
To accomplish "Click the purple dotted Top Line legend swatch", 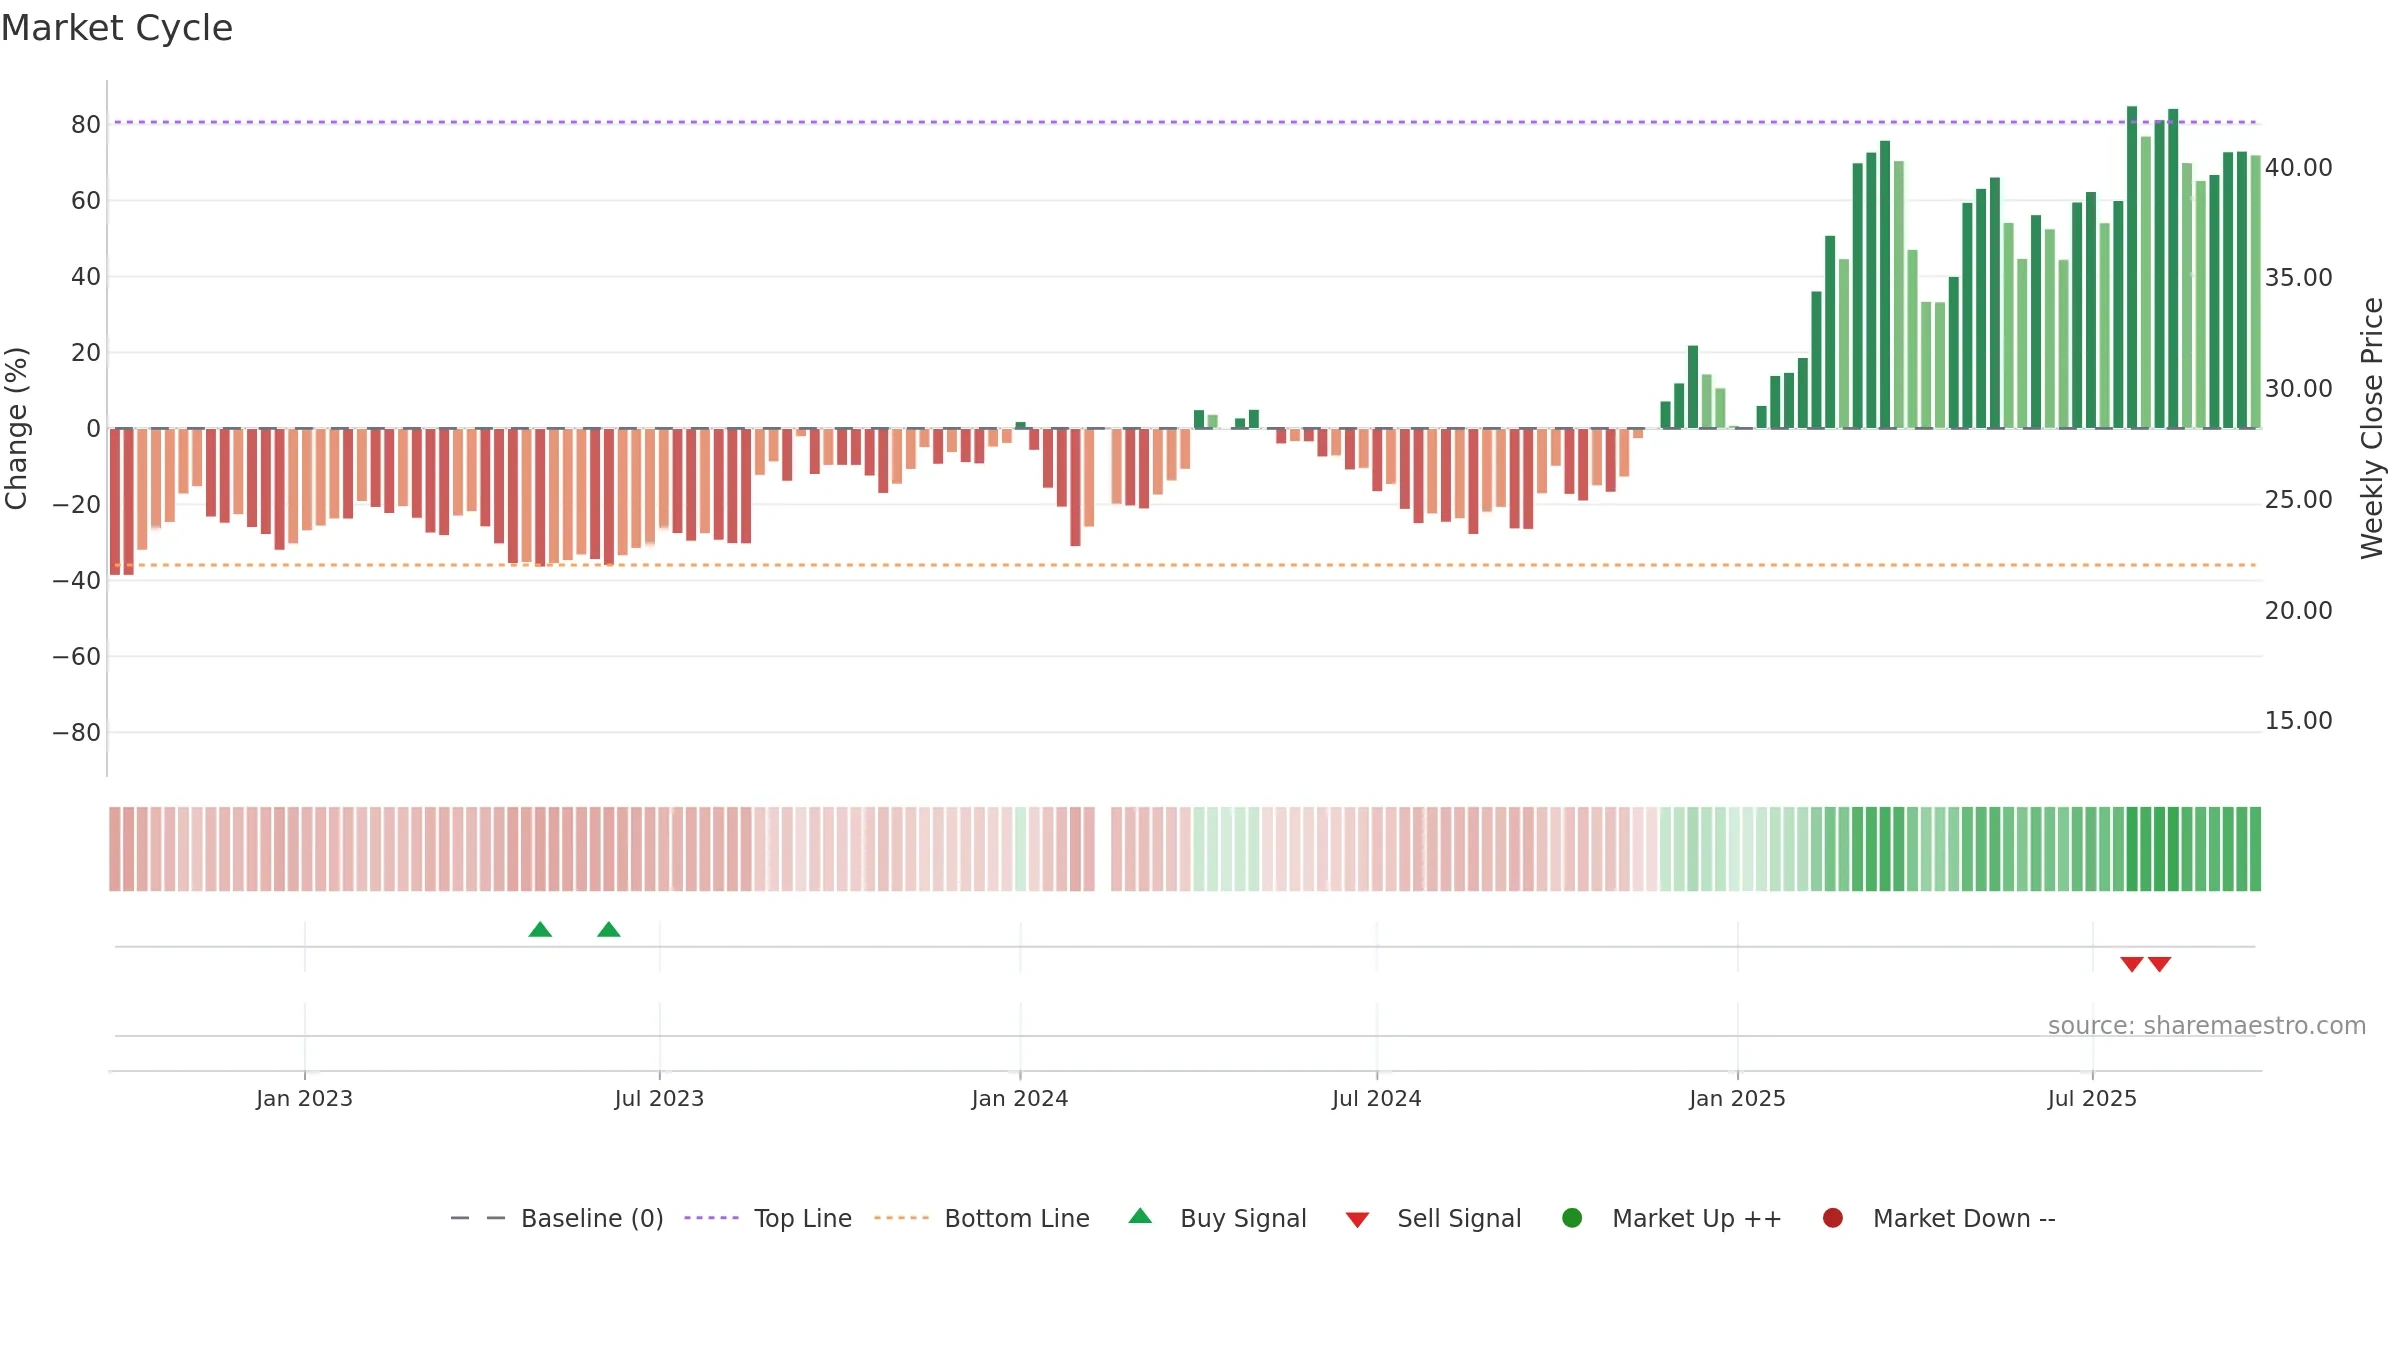I will [711, 1218].
